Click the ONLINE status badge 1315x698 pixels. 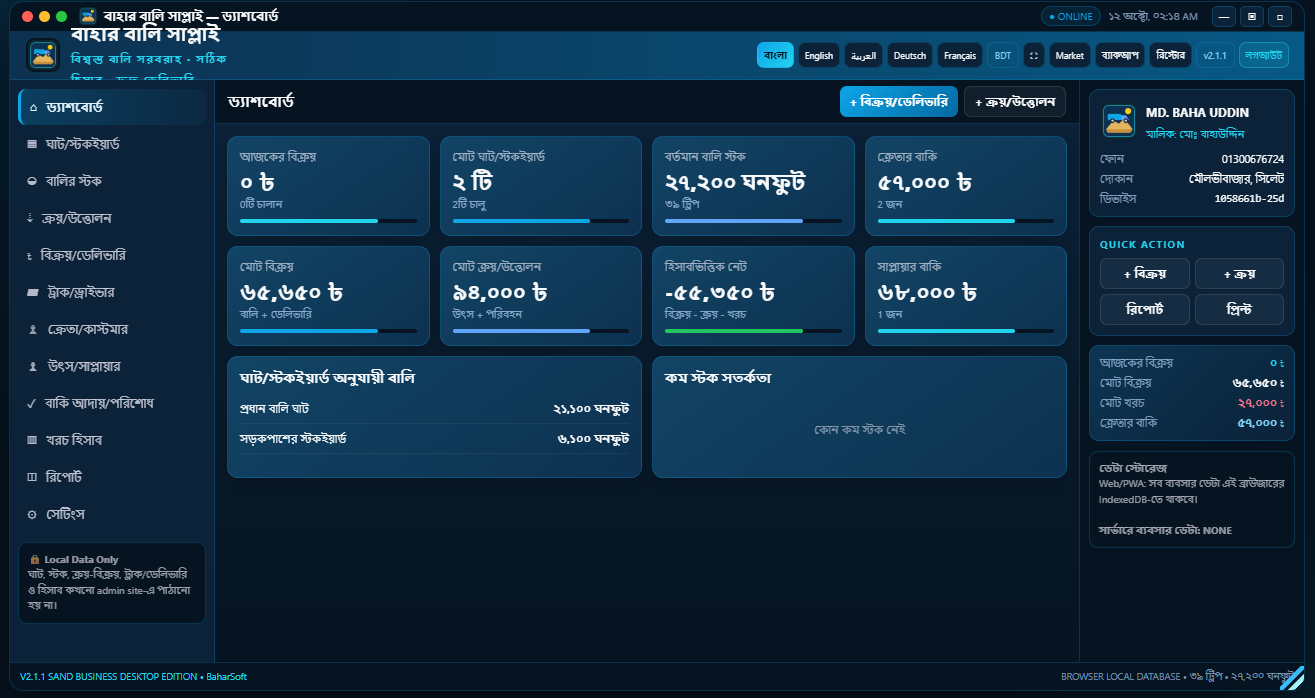coord(1071,16)
